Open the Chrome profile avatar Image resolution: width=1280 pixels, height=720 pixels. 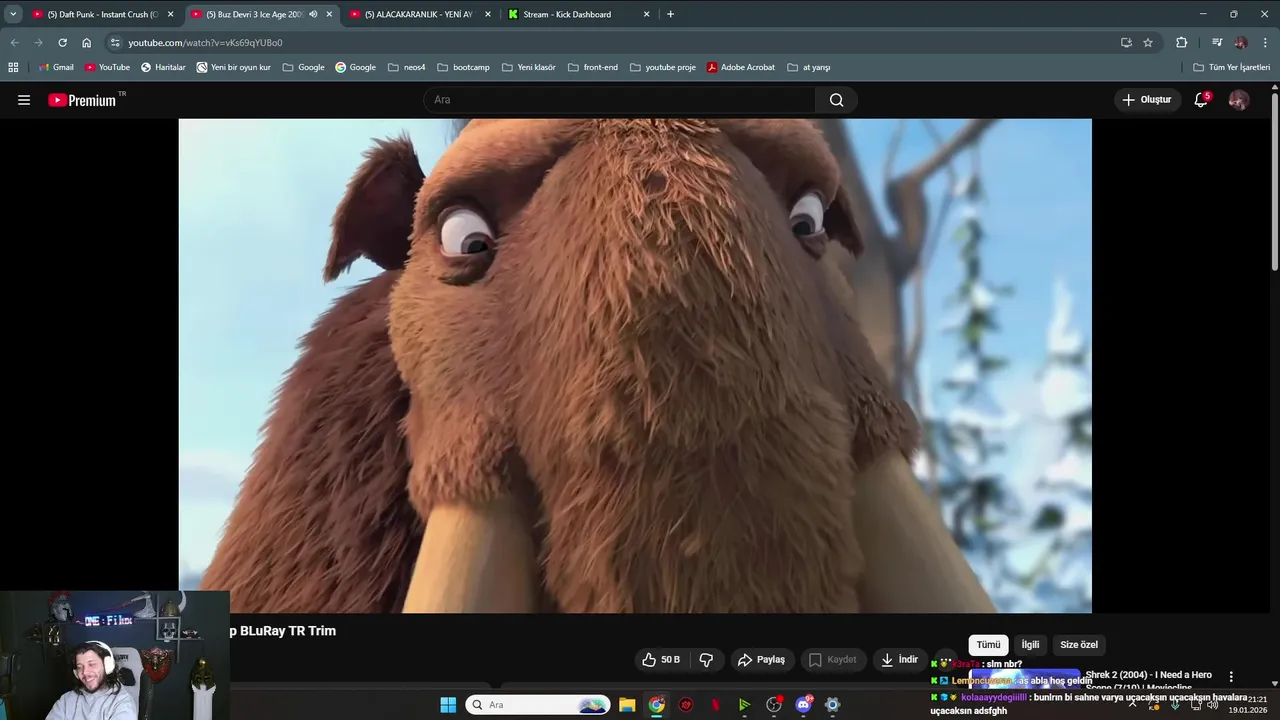pyautogui.click(x=1241, y=43)
